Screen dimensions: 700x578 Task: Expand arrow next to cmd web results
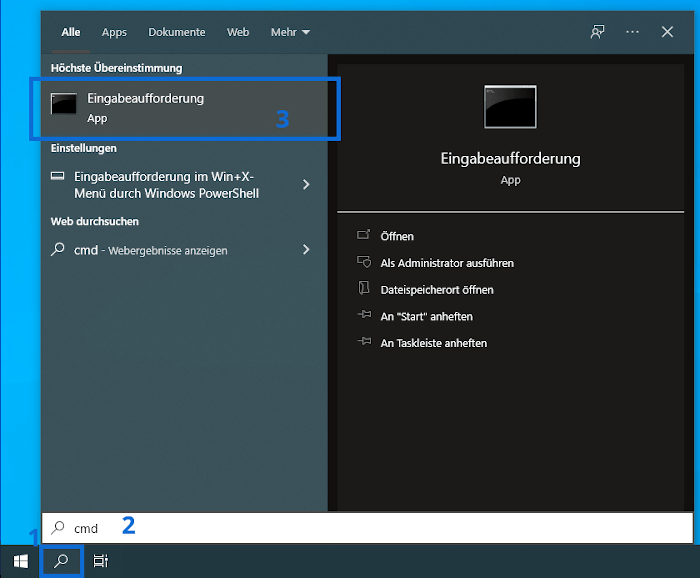click(x=306, y=249)
